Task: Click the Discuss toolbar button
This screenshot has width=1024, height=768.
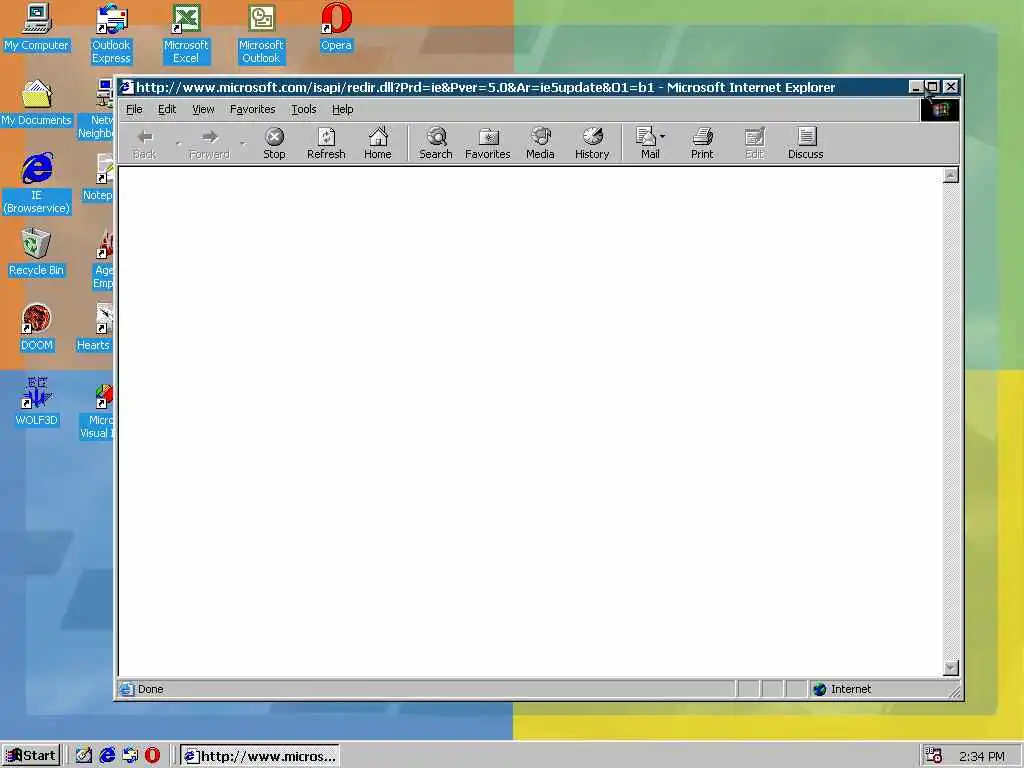Action: tap(806, 143)
